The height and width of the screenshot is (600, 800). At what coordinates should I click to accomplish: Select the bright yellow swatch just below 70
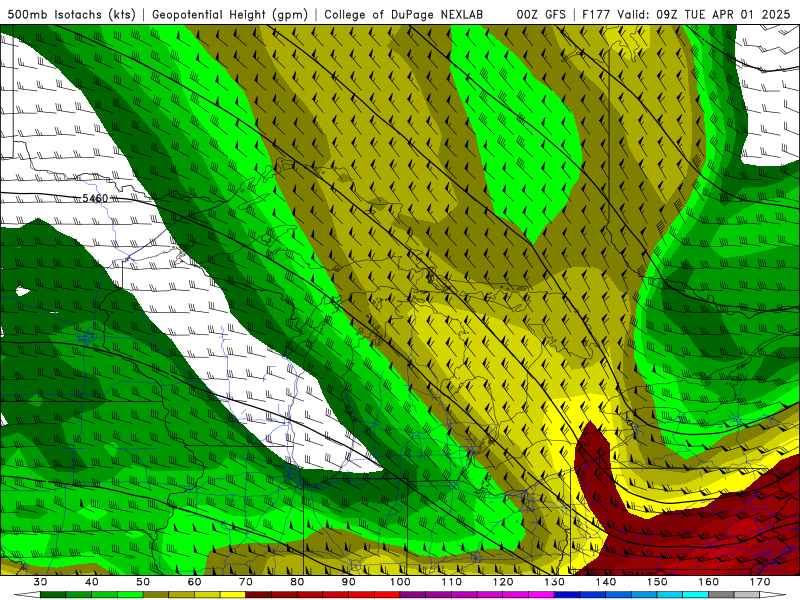(233, 595)
